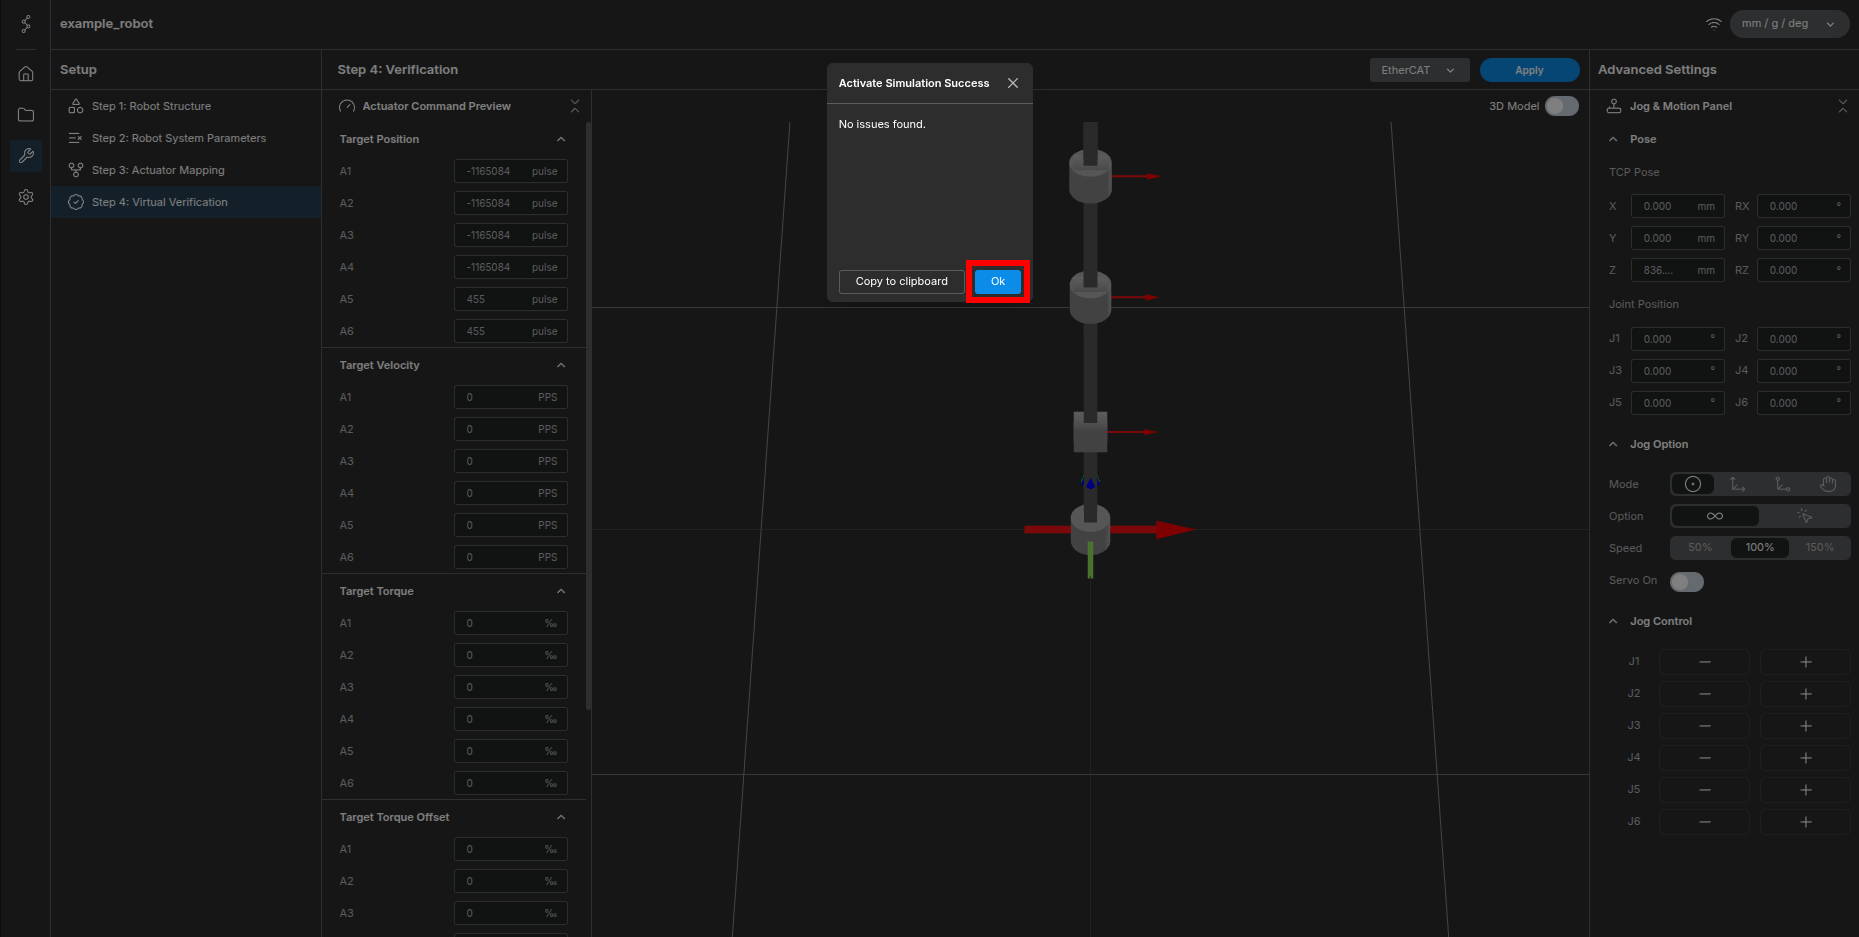The image size is (1859, 937).
Task: Close the Activate Simulation Success dialog
Action: [x=1013, y=83]
